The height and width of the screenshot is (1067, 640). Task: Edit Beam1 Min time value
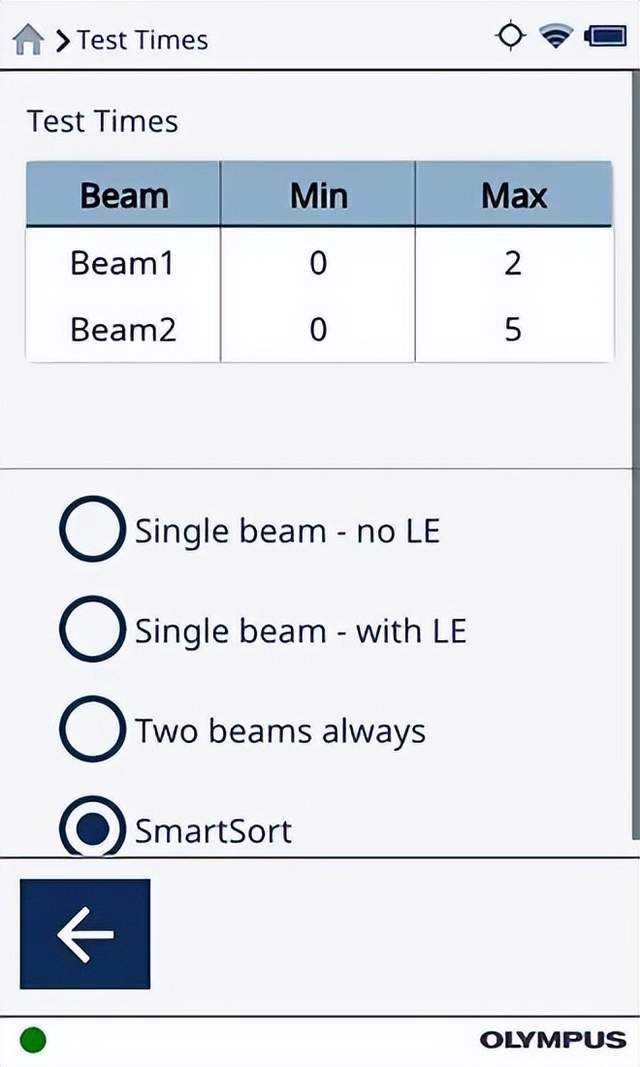[318, 264]
